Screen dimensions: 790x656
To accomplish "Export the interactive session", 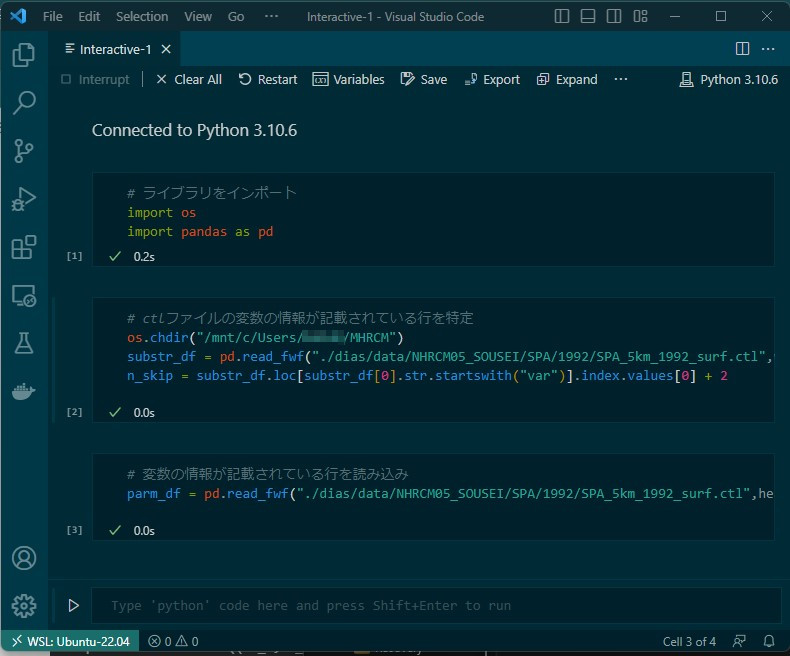I will pos(492,80).
